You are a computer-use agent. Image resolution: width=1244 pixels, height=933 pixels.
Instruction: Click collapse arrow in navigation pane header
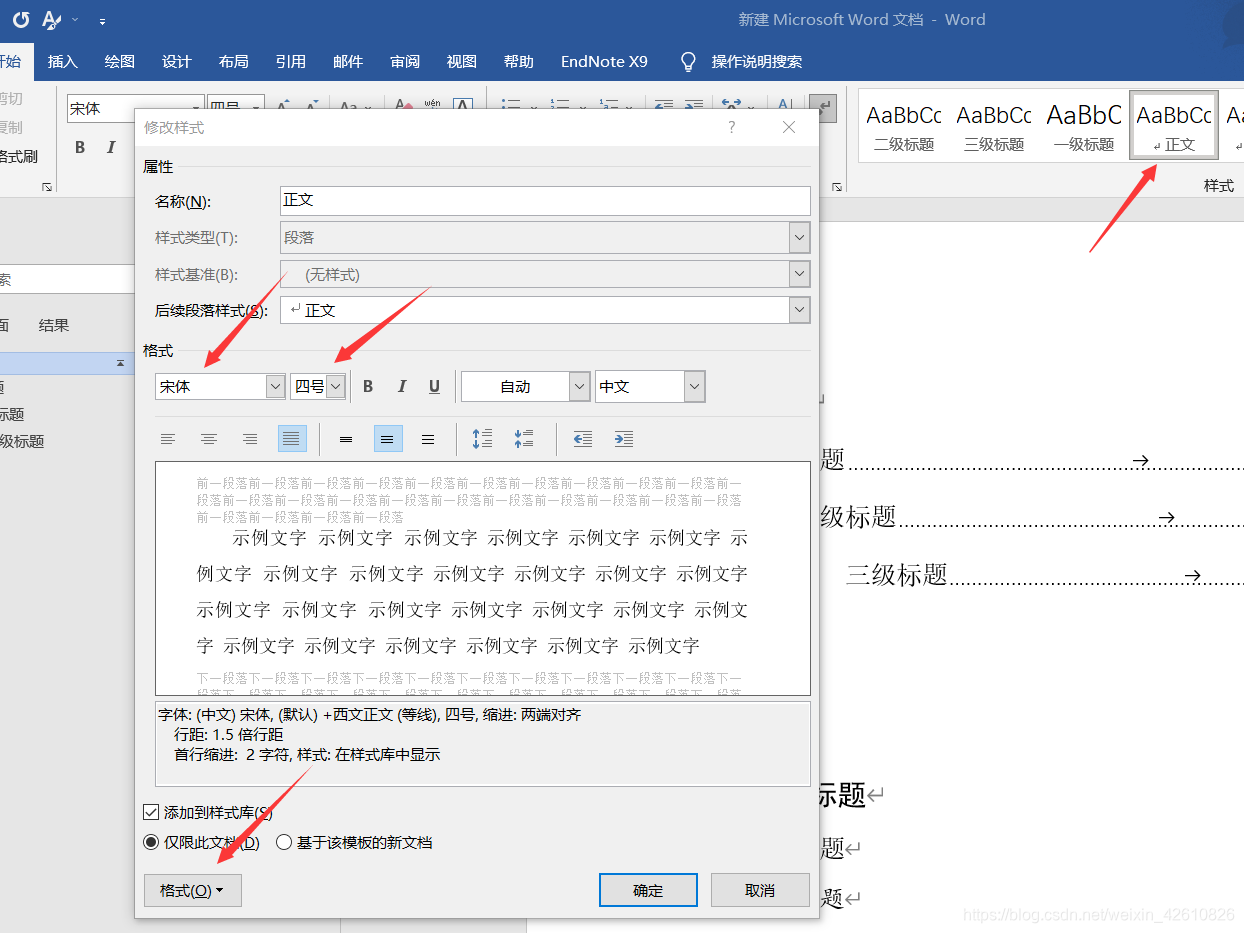pos(120,362)
